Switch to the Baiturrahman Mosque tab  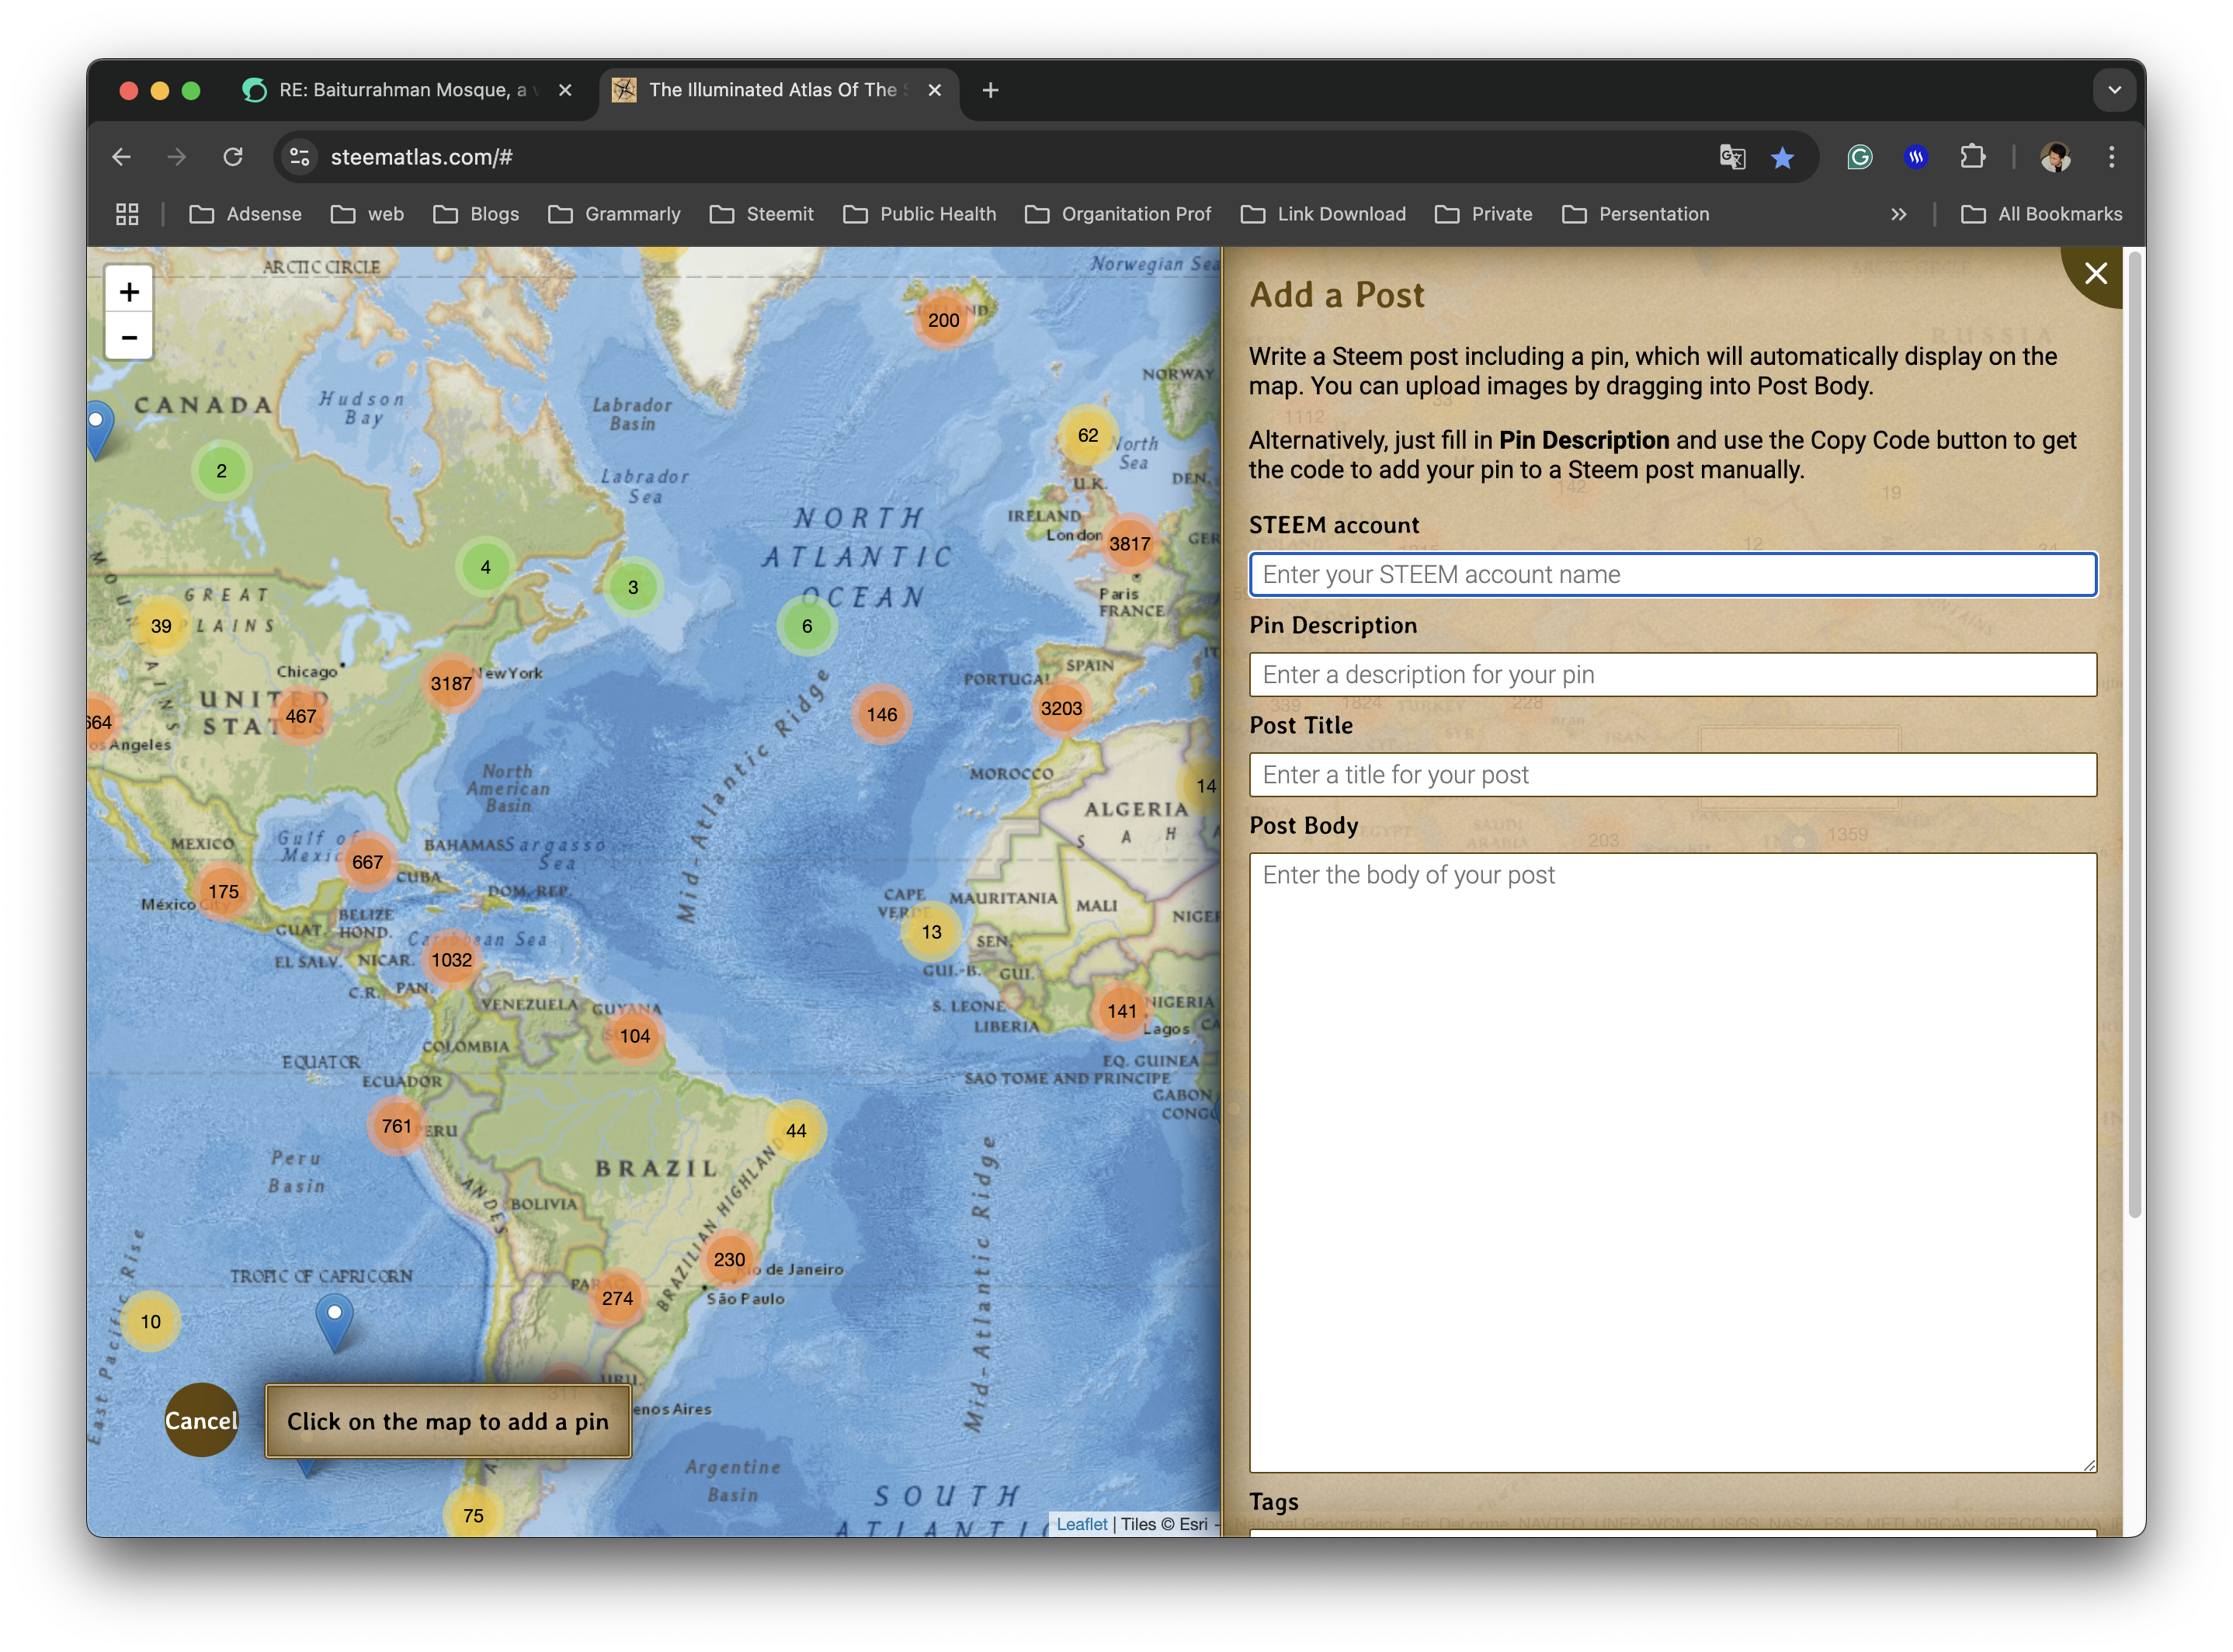[x=400, y=90]
